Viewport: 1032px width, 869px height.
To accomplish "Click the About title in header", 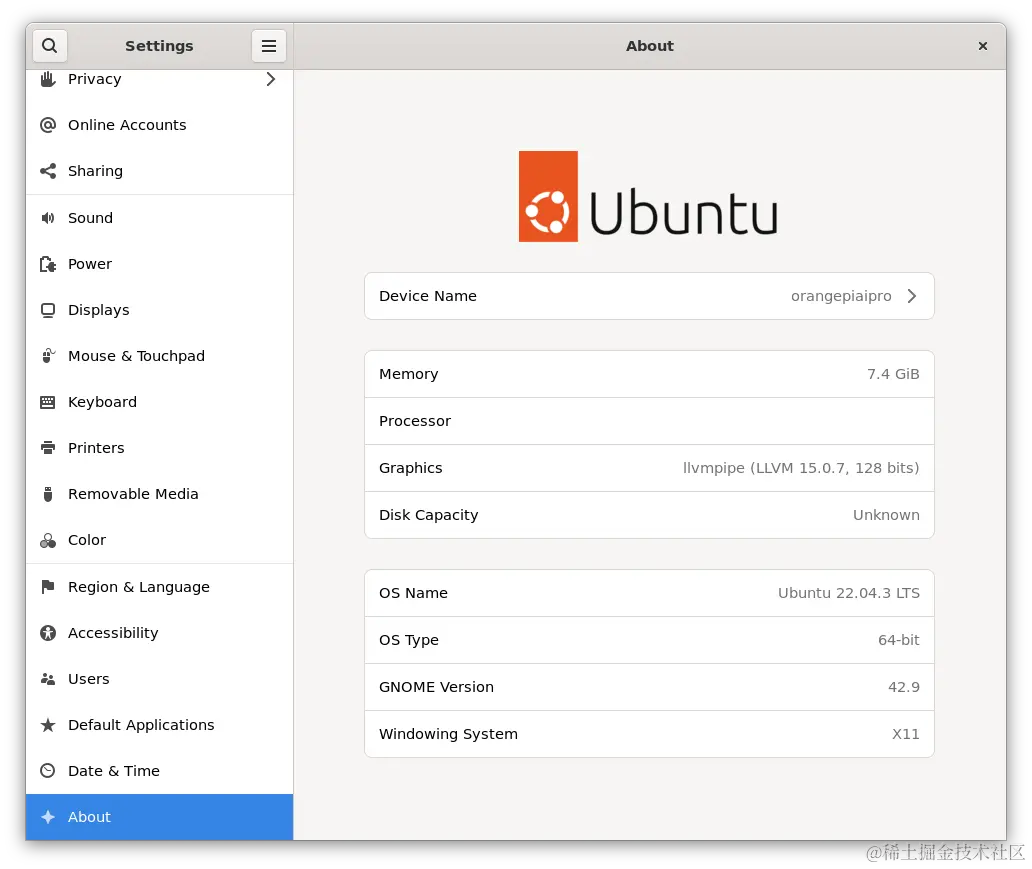I will [x=650, y=46].
